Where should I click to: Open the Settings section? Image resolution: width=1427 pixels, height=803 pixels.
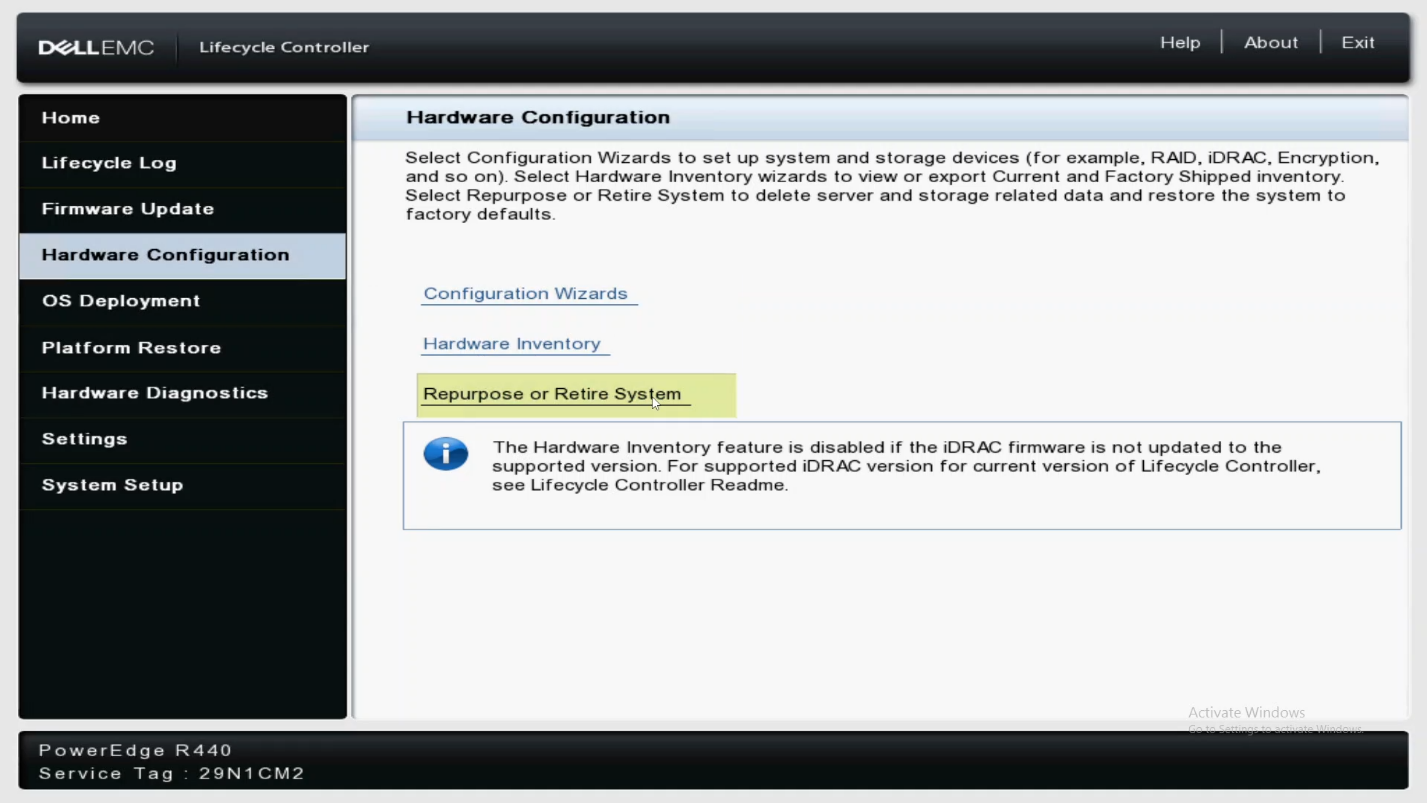(84, 439)
